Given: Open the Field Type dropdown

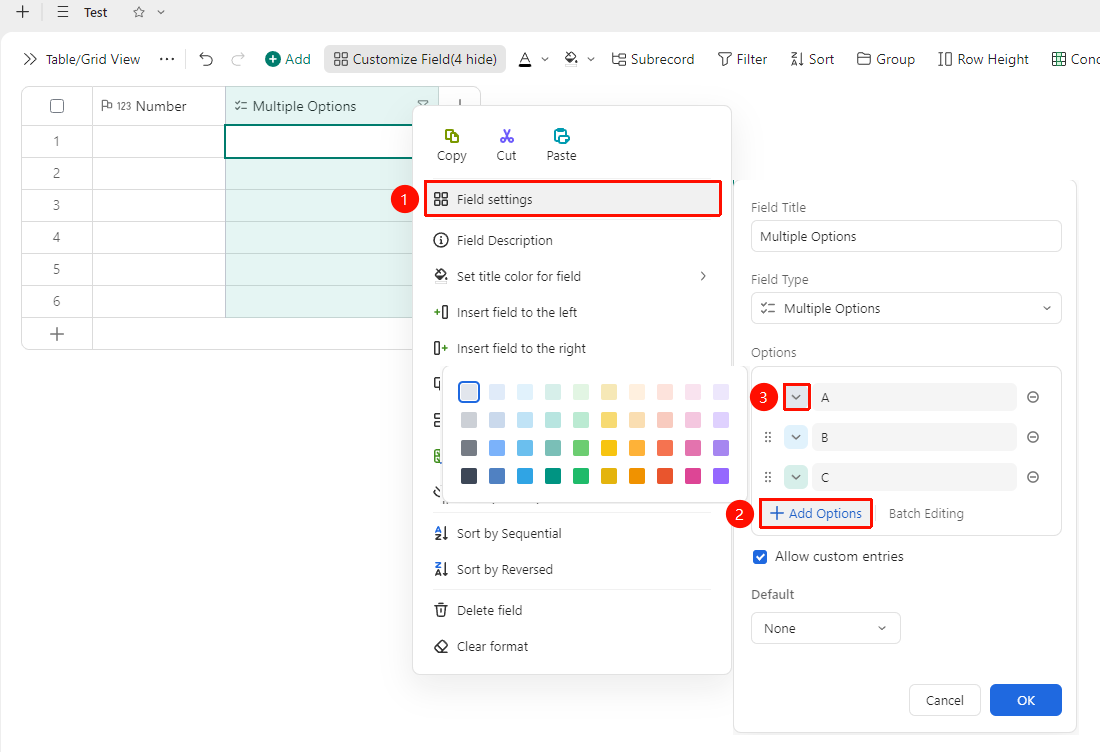Looking at the screenshot, I should [906, 309].
